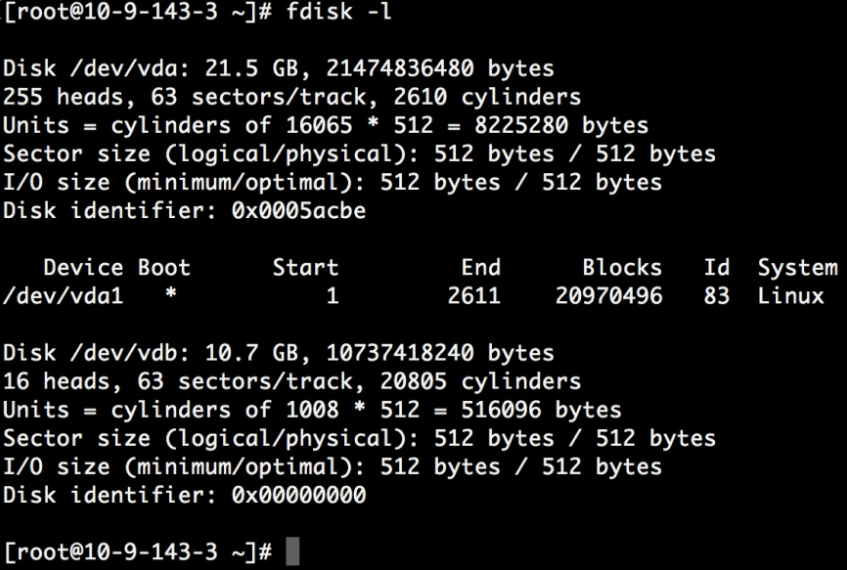Viewport: 847px width, 570px height.
Task: Click the 'End' column header
Action: coord(481,267)
